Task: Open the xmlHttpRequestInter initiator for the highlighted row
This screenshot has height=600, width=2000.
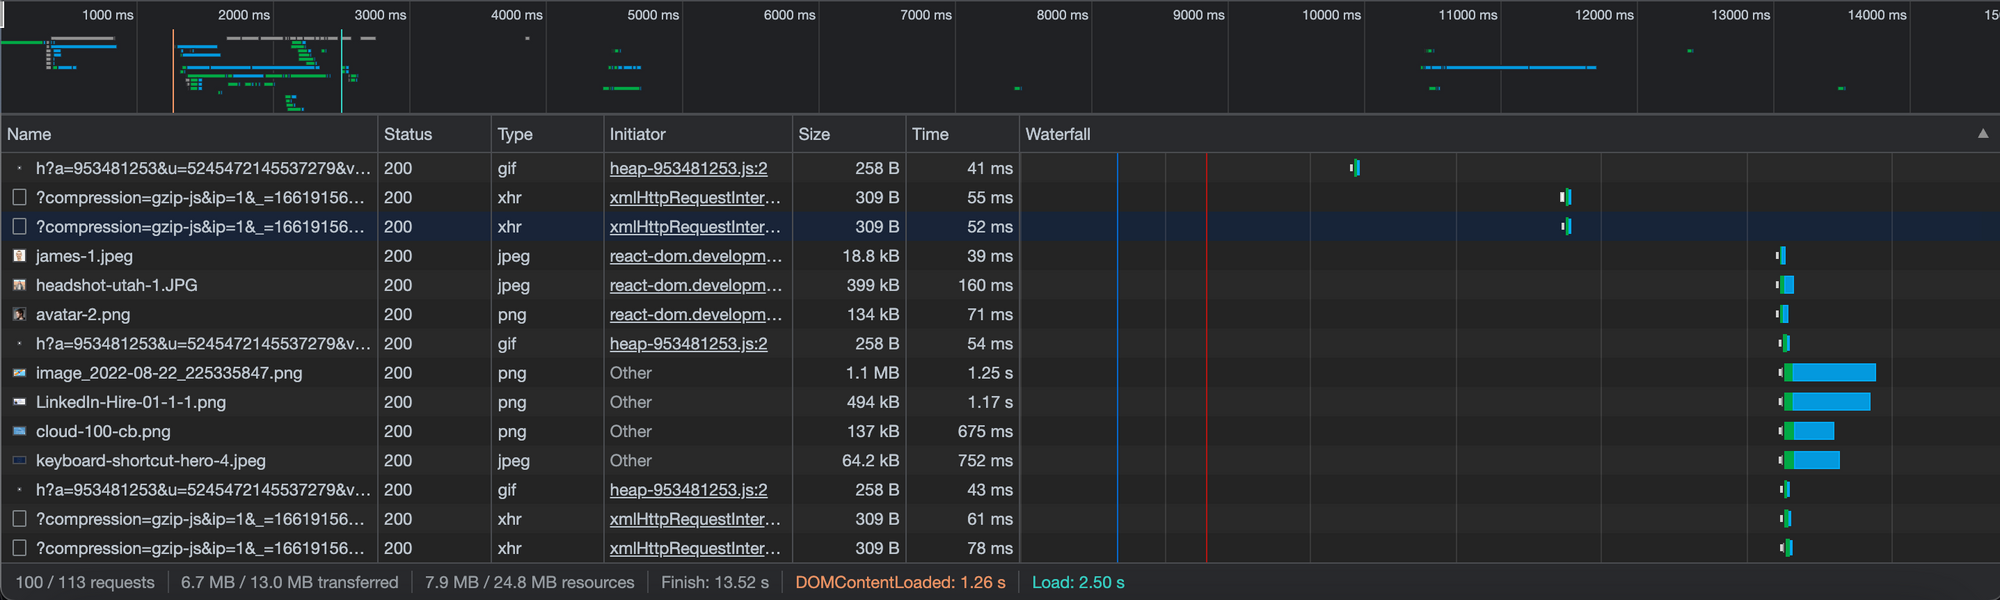Action: click(x=695, y=227)
